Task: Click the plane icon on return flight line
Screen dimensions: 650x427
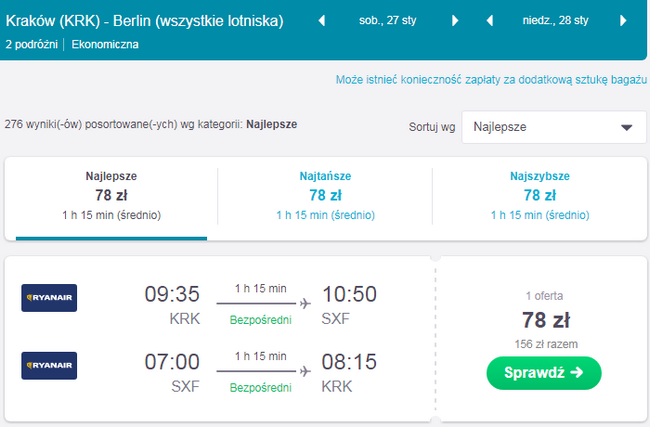Action: point(305,371)
